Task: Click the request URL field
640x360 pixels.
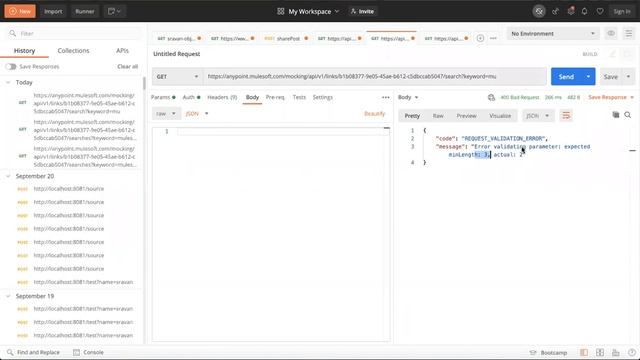Action: coord(375,77)
